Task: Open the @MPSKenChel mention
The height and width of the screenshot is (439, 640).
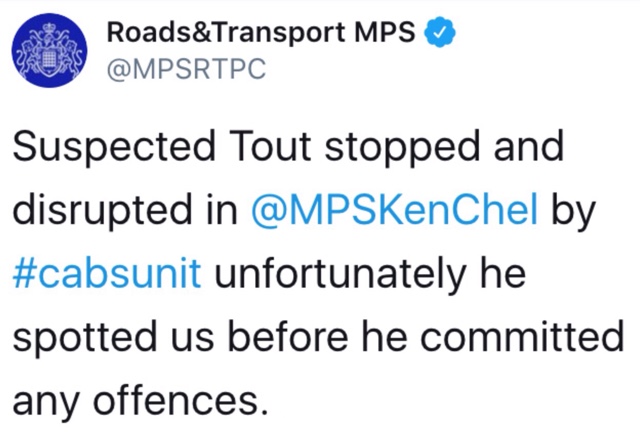Action: 394,209
